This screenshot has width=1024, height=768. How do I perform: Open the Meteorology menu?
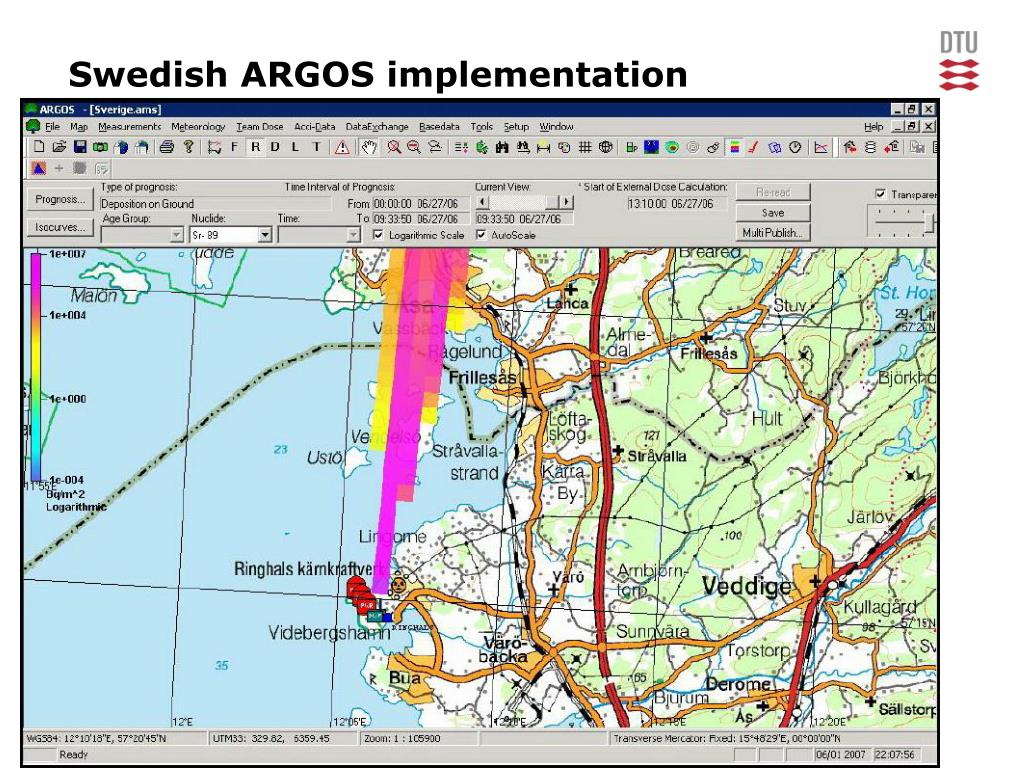198,127
